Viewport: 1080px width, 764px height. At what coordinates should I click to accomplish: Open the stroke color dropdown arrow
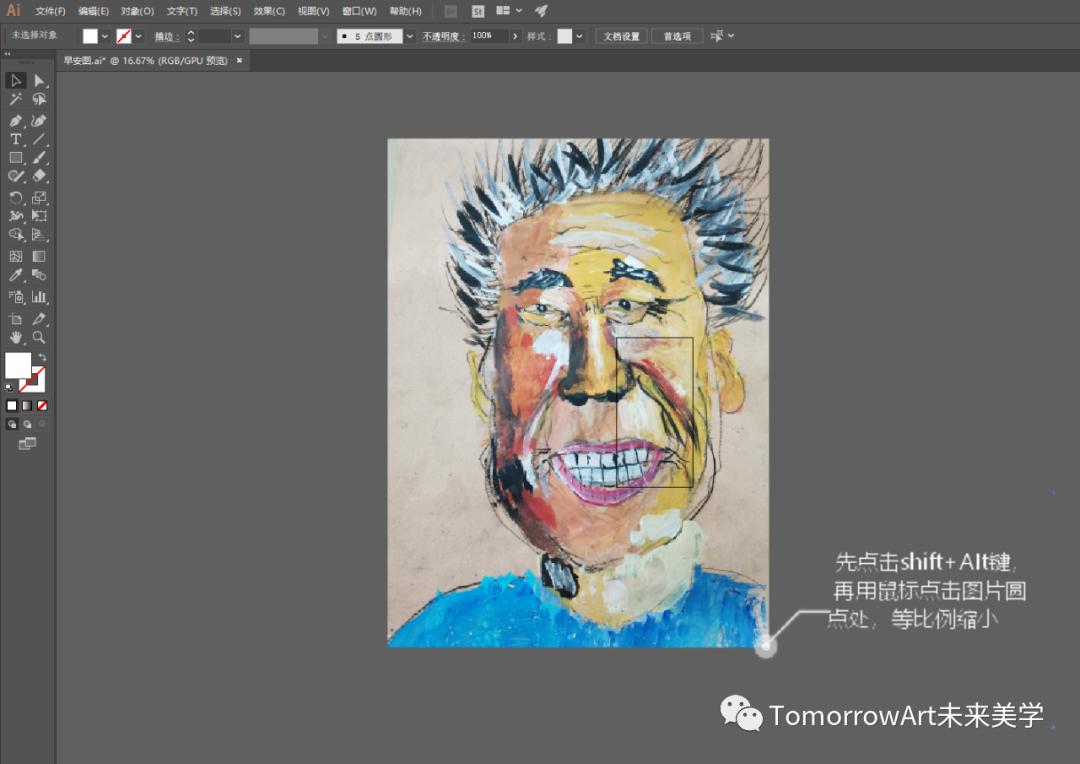pyautogui.click(x=138, y=37)
